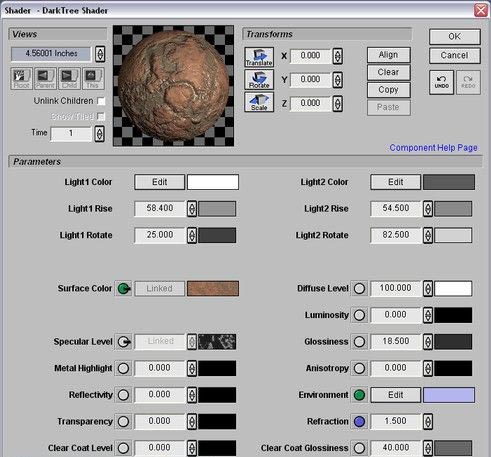Open the Component Help Page link
Screen dimensions: 491x457
[433, 148]
